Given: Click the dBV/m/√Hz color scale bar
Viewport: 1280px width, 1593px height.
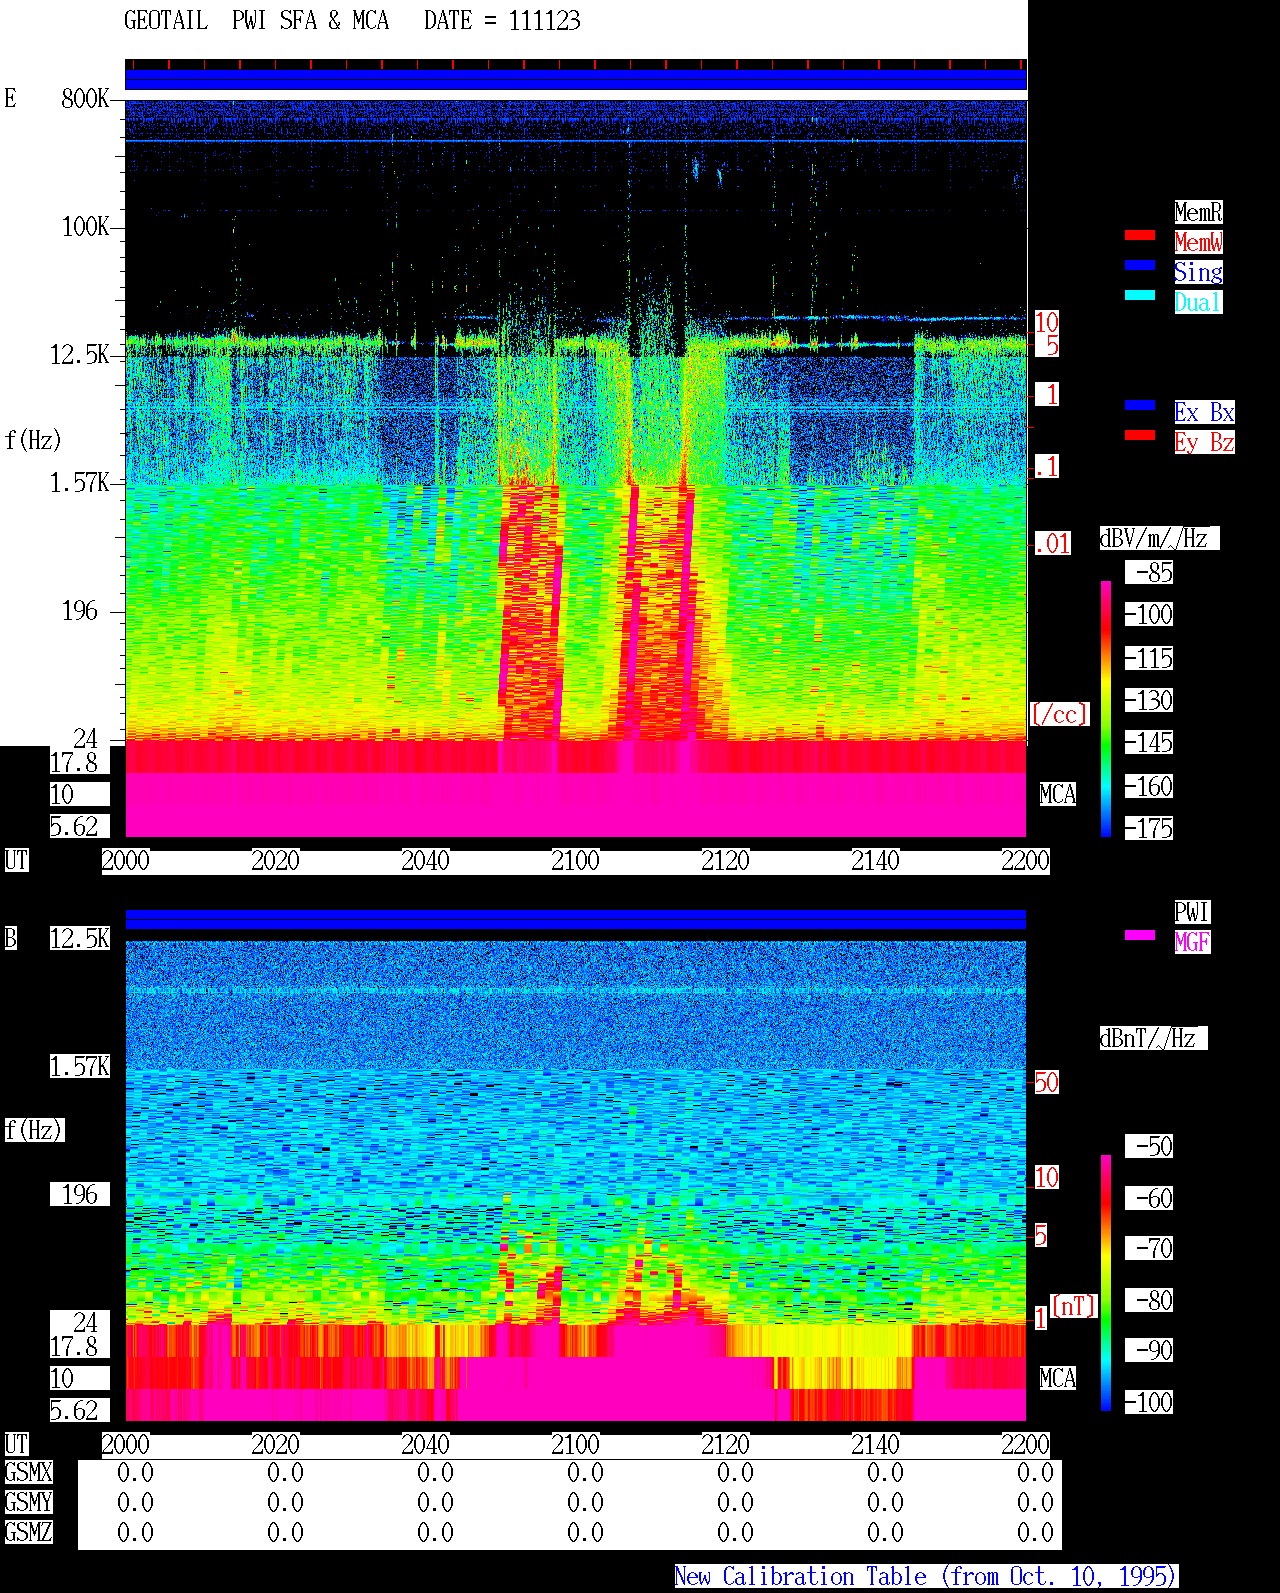Looking at the screenshot, I should point(1106,708).
